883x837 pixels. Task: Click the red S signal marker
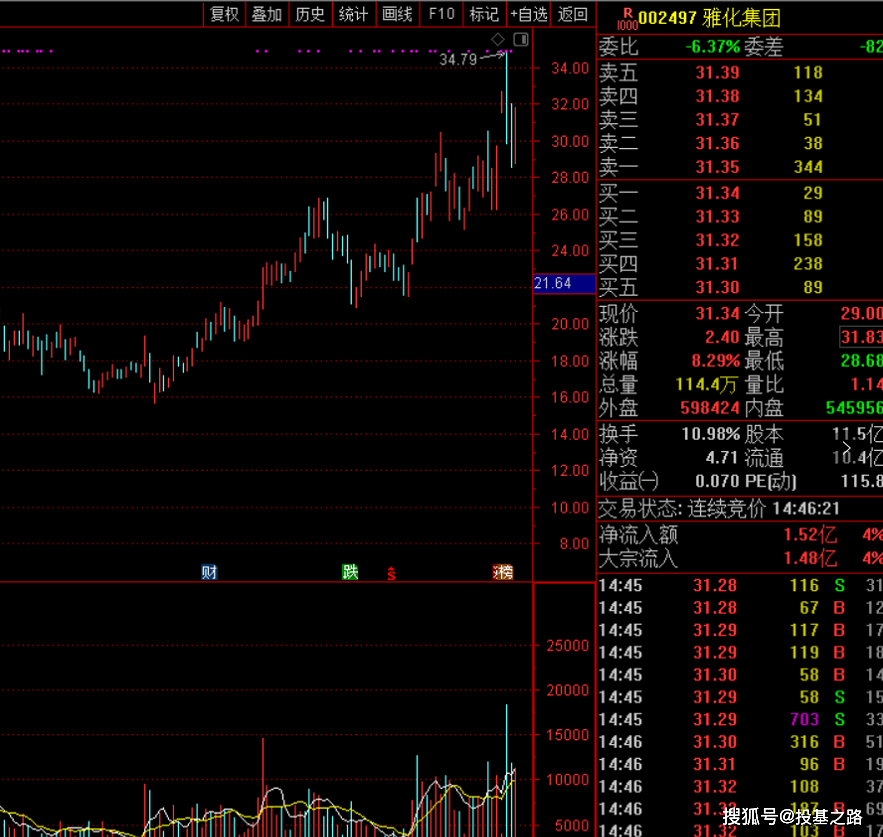click(391, 573)
